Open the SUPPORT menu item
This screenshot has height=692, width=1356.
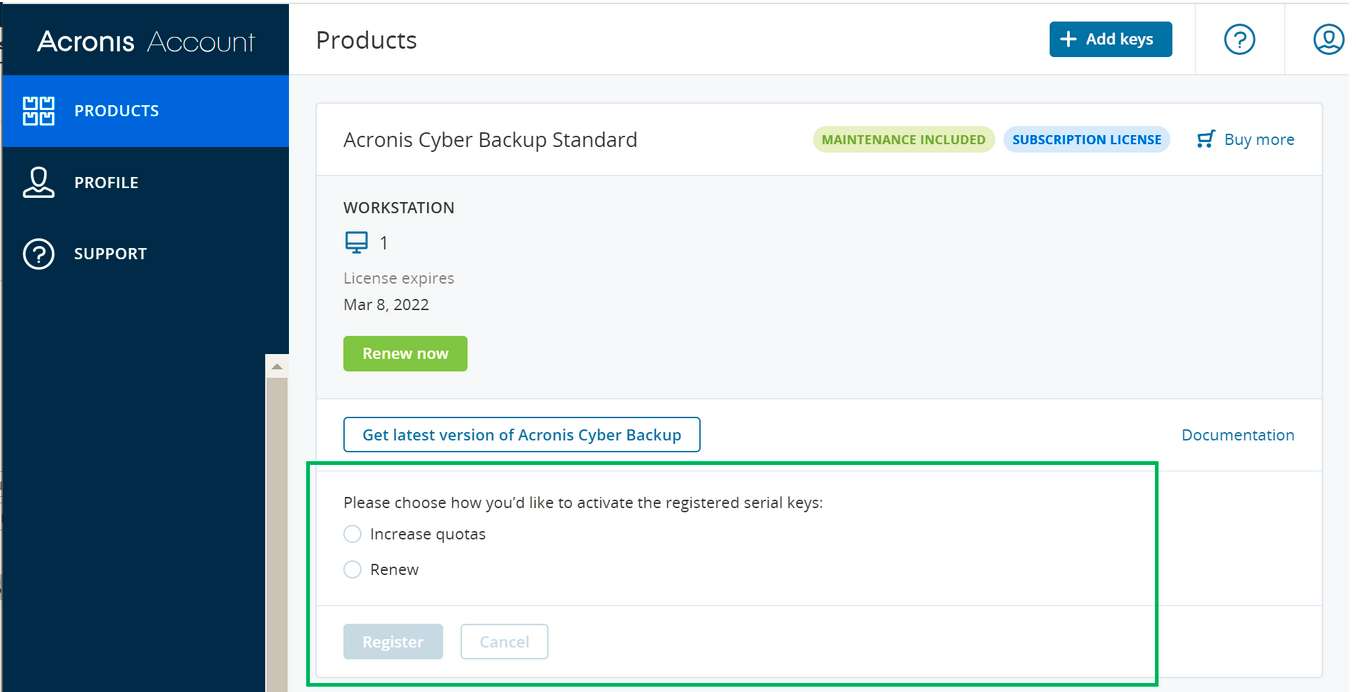point(110,254)
